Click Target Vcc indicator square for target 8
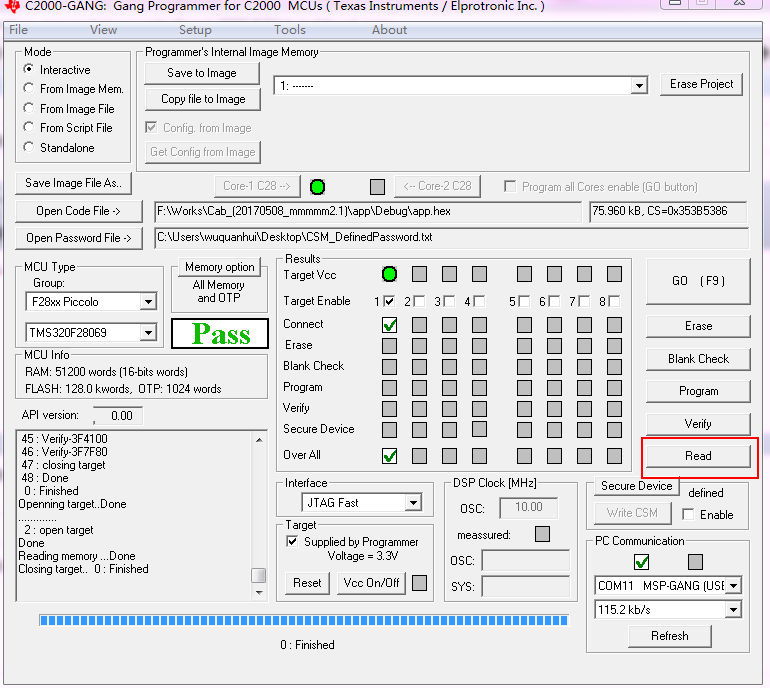The width and height of the screenshot is (770, 688). (614, 274)
